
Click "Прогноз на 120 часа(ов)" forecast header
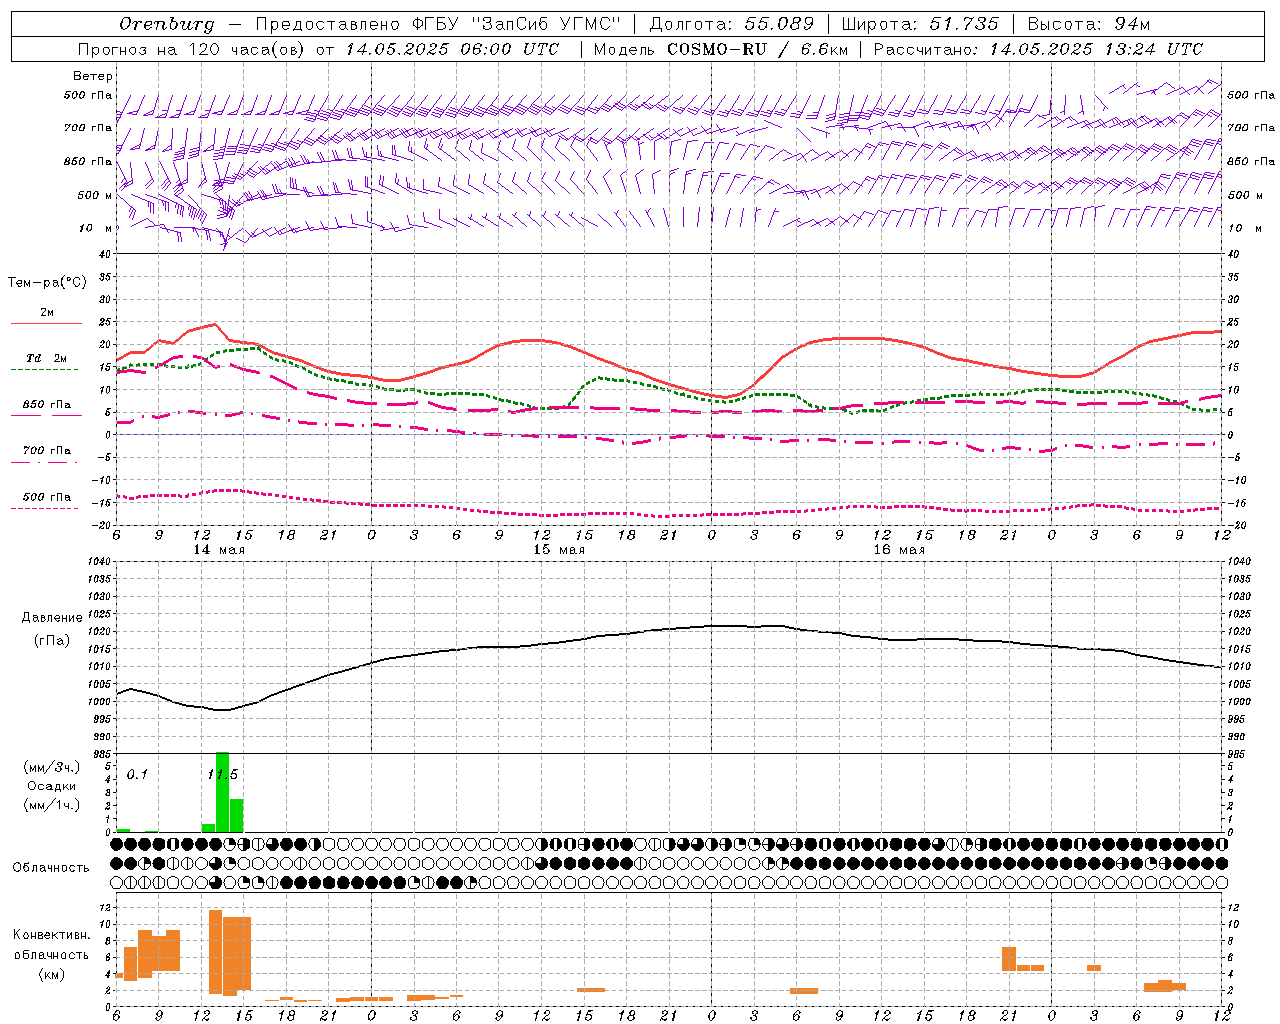click(191, 49)
